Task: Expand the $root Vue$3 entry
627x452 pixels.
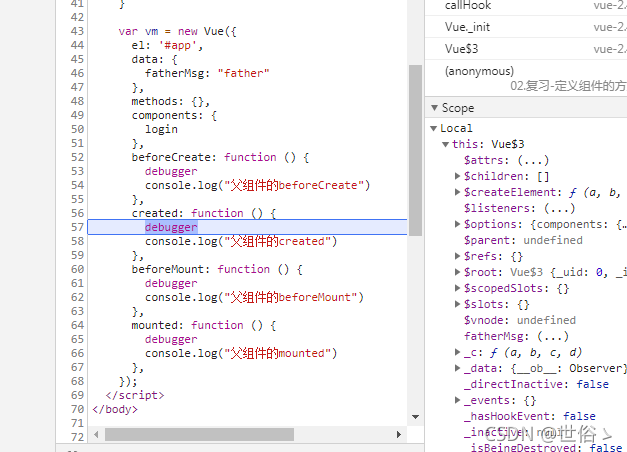Action: [457, 272]
